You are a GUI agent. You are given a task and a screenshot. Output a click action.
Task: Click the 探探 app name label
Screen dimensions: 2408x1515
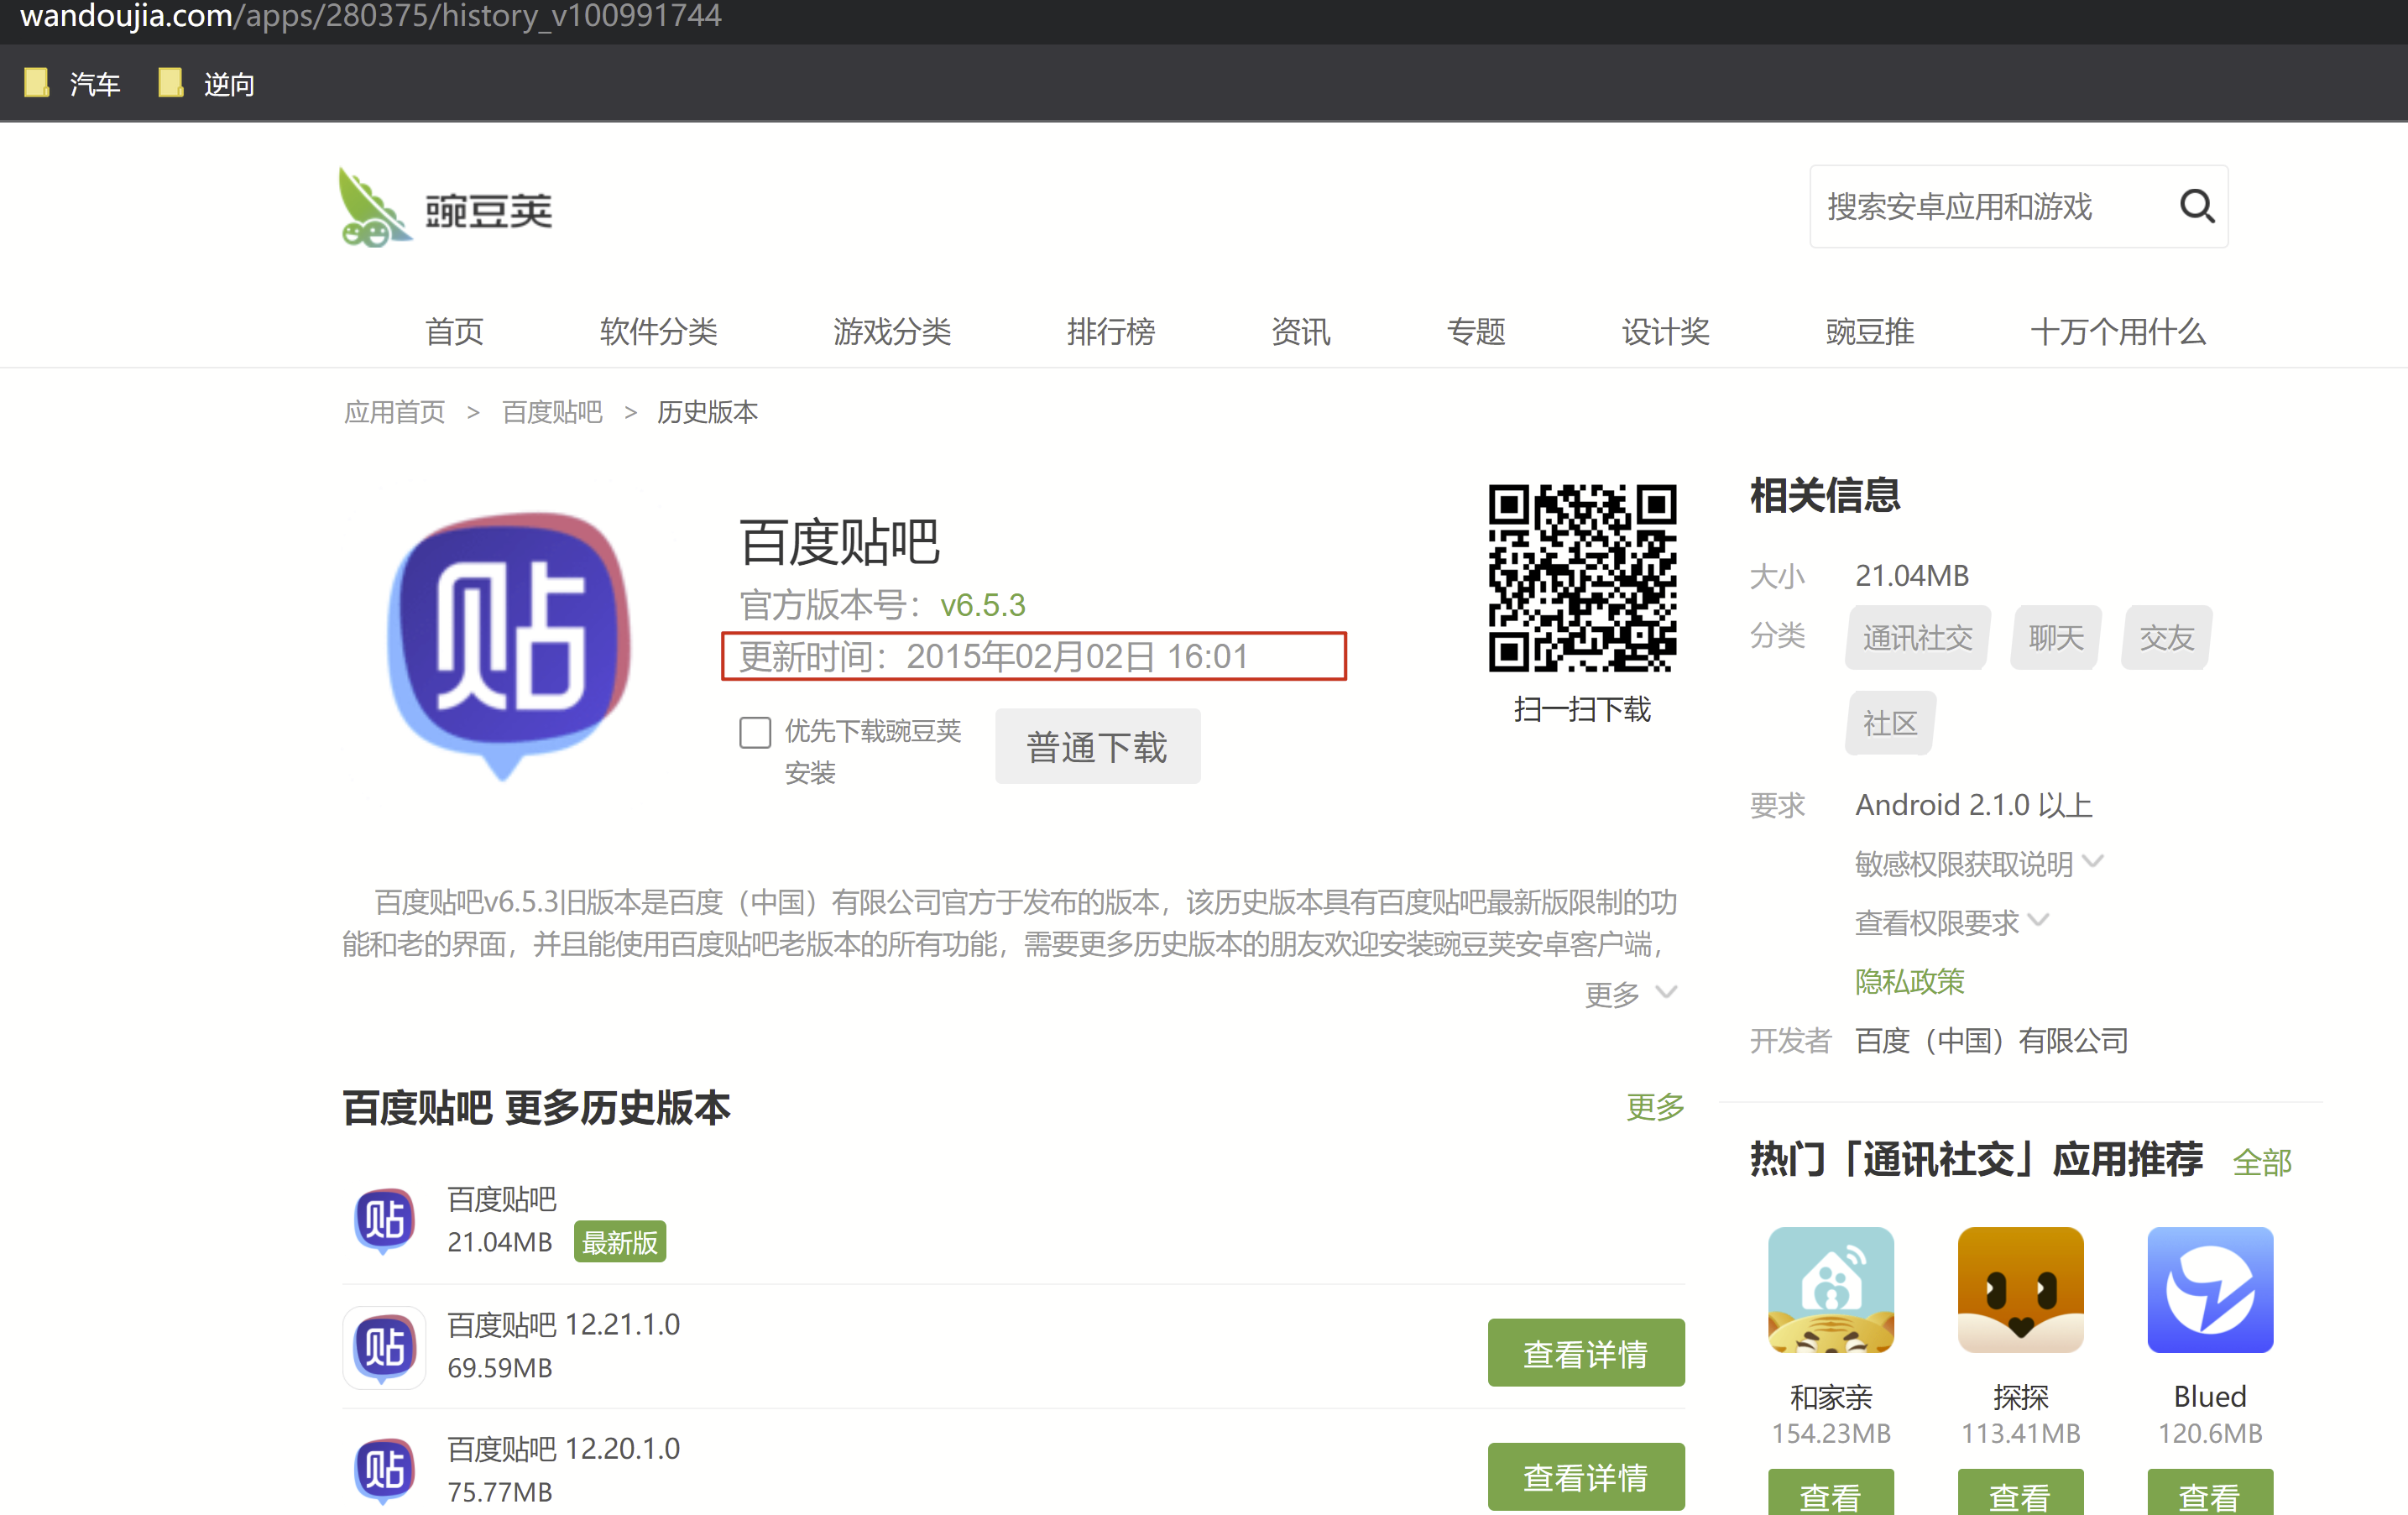click(2020, 1397)
